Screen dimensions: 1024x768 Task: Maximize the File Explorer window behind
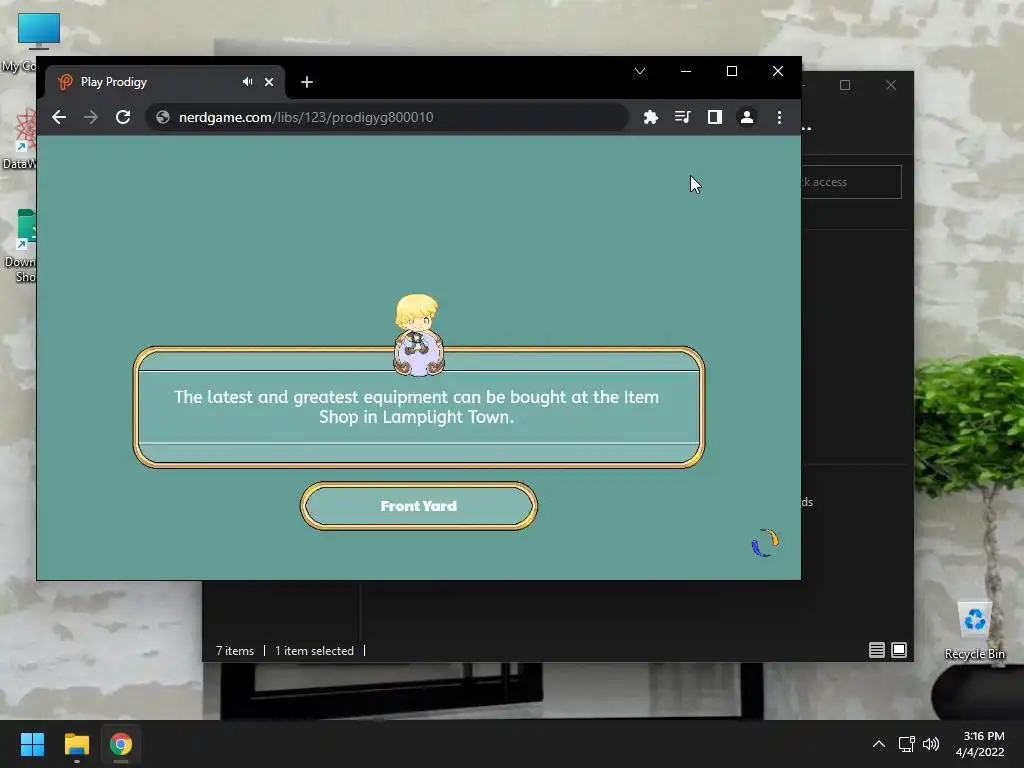tap(845, 85)
